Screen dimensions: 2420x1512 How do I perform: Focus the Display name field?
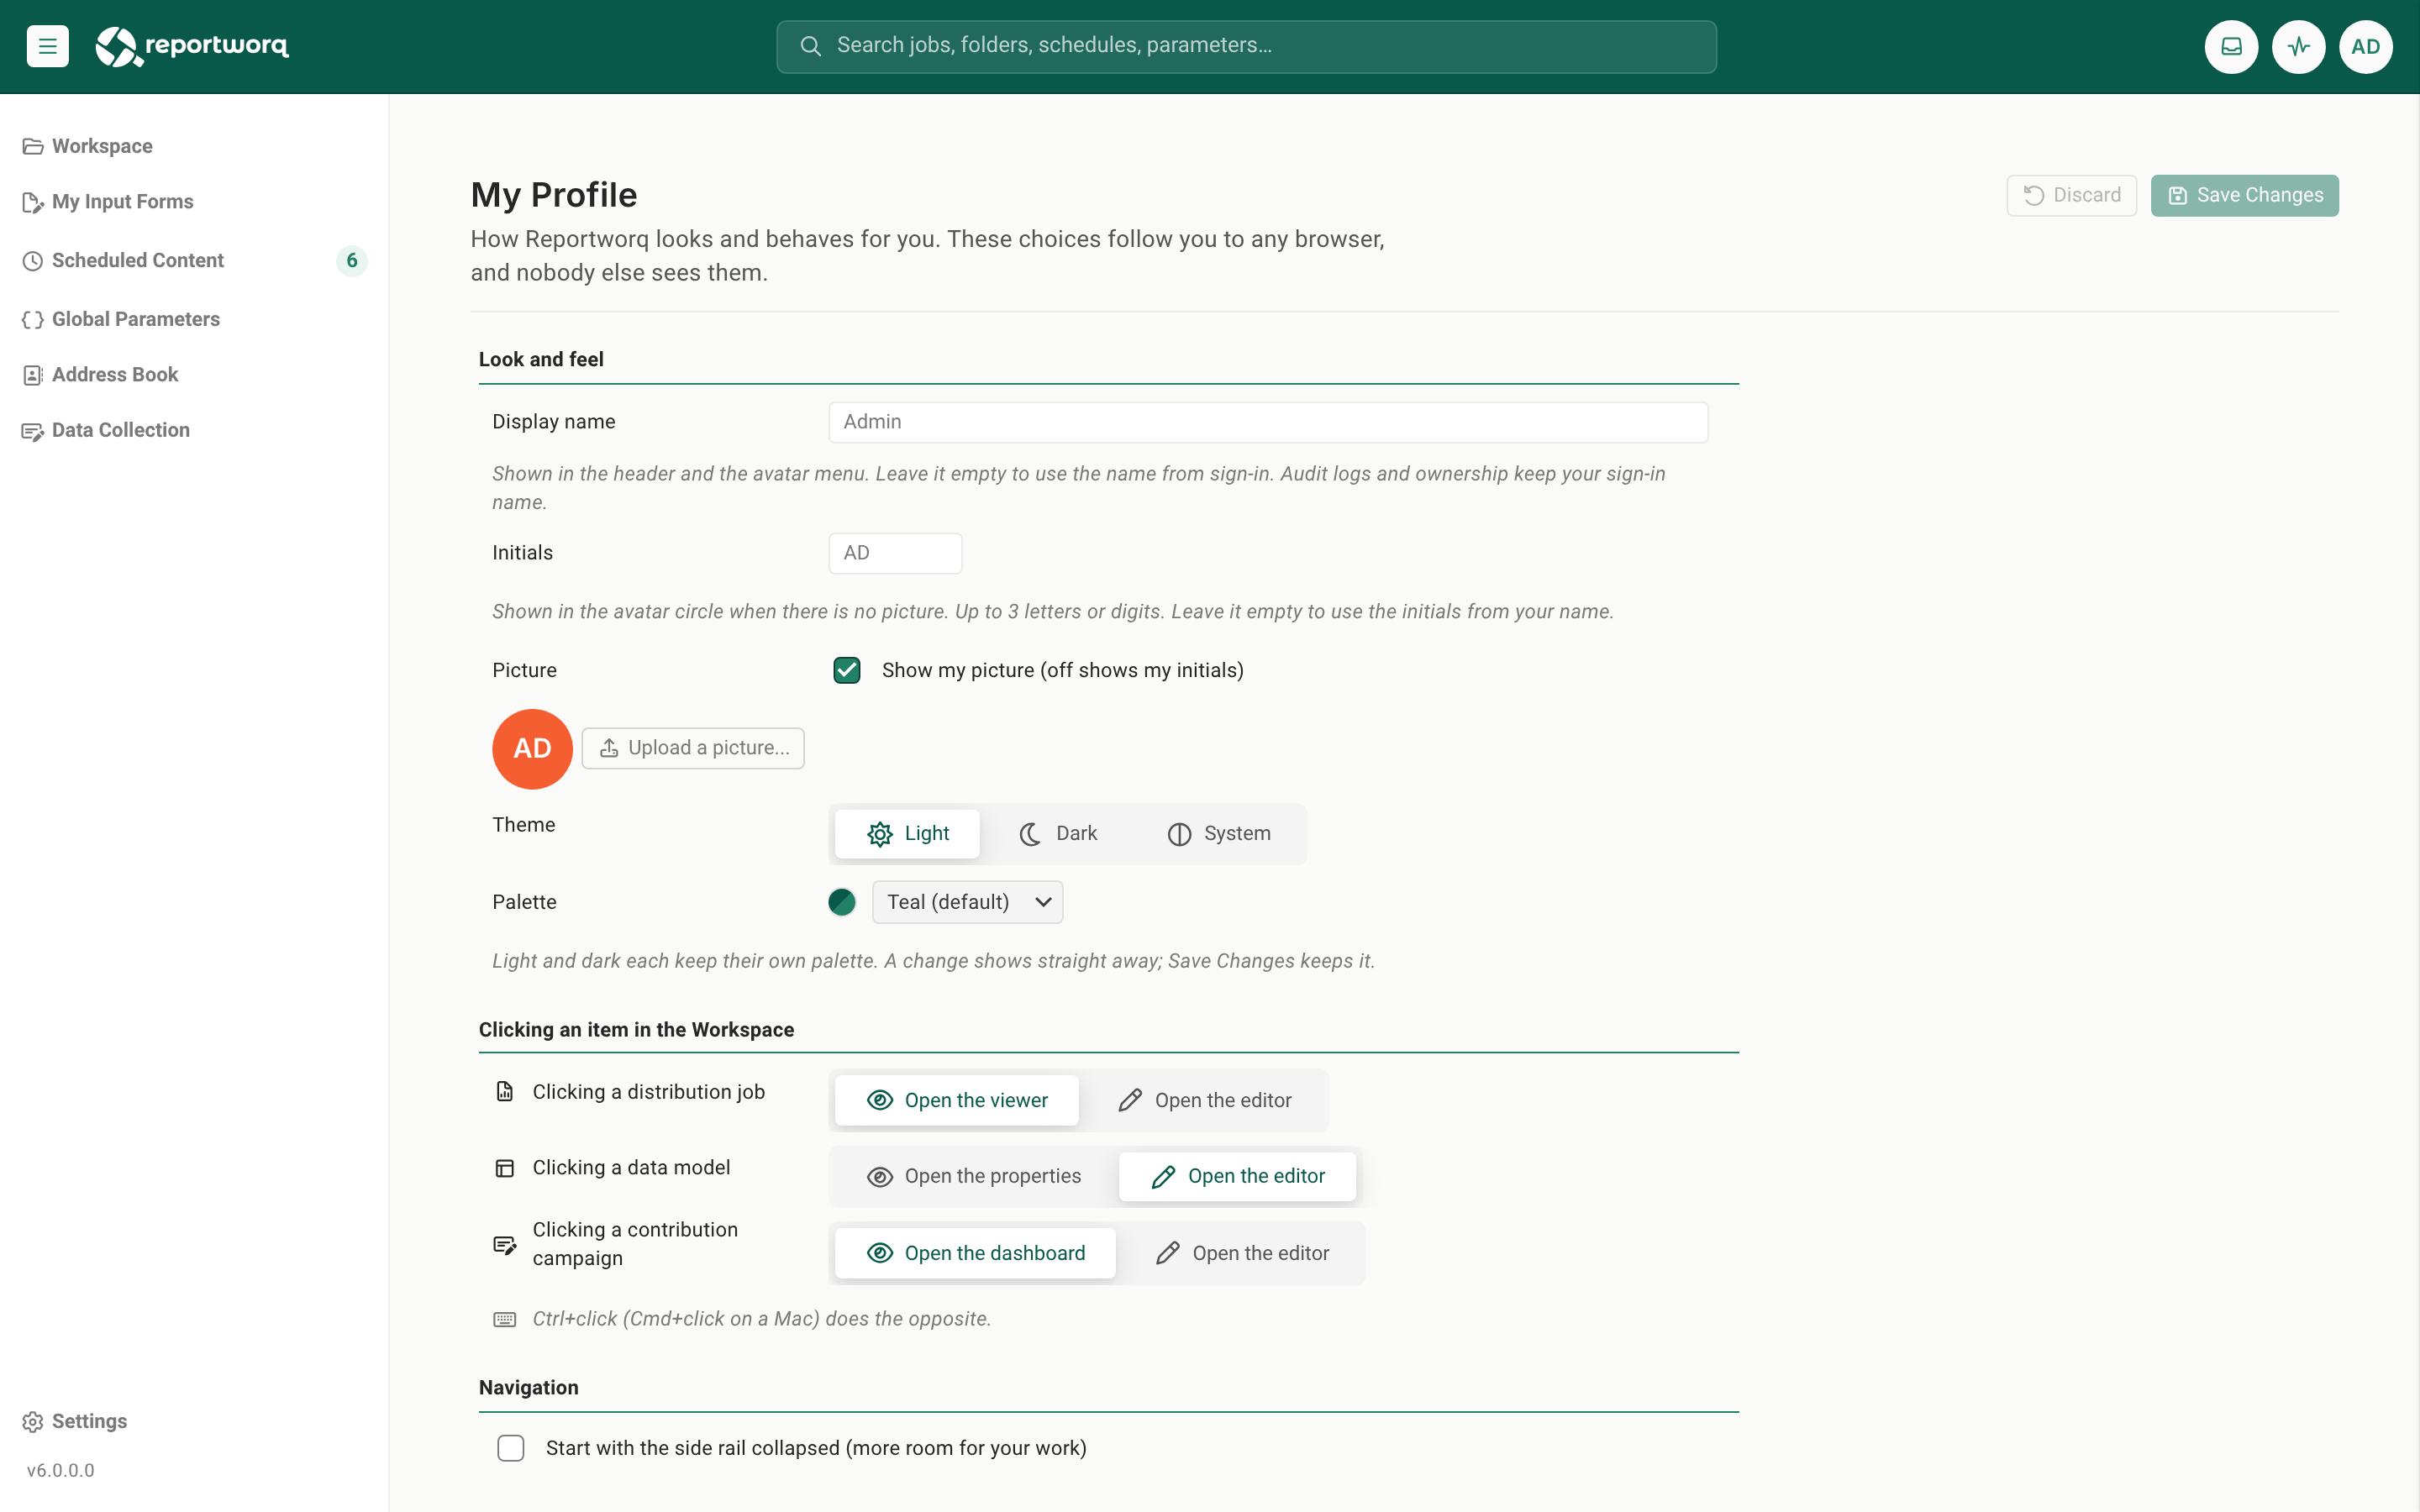[1268, 422]
